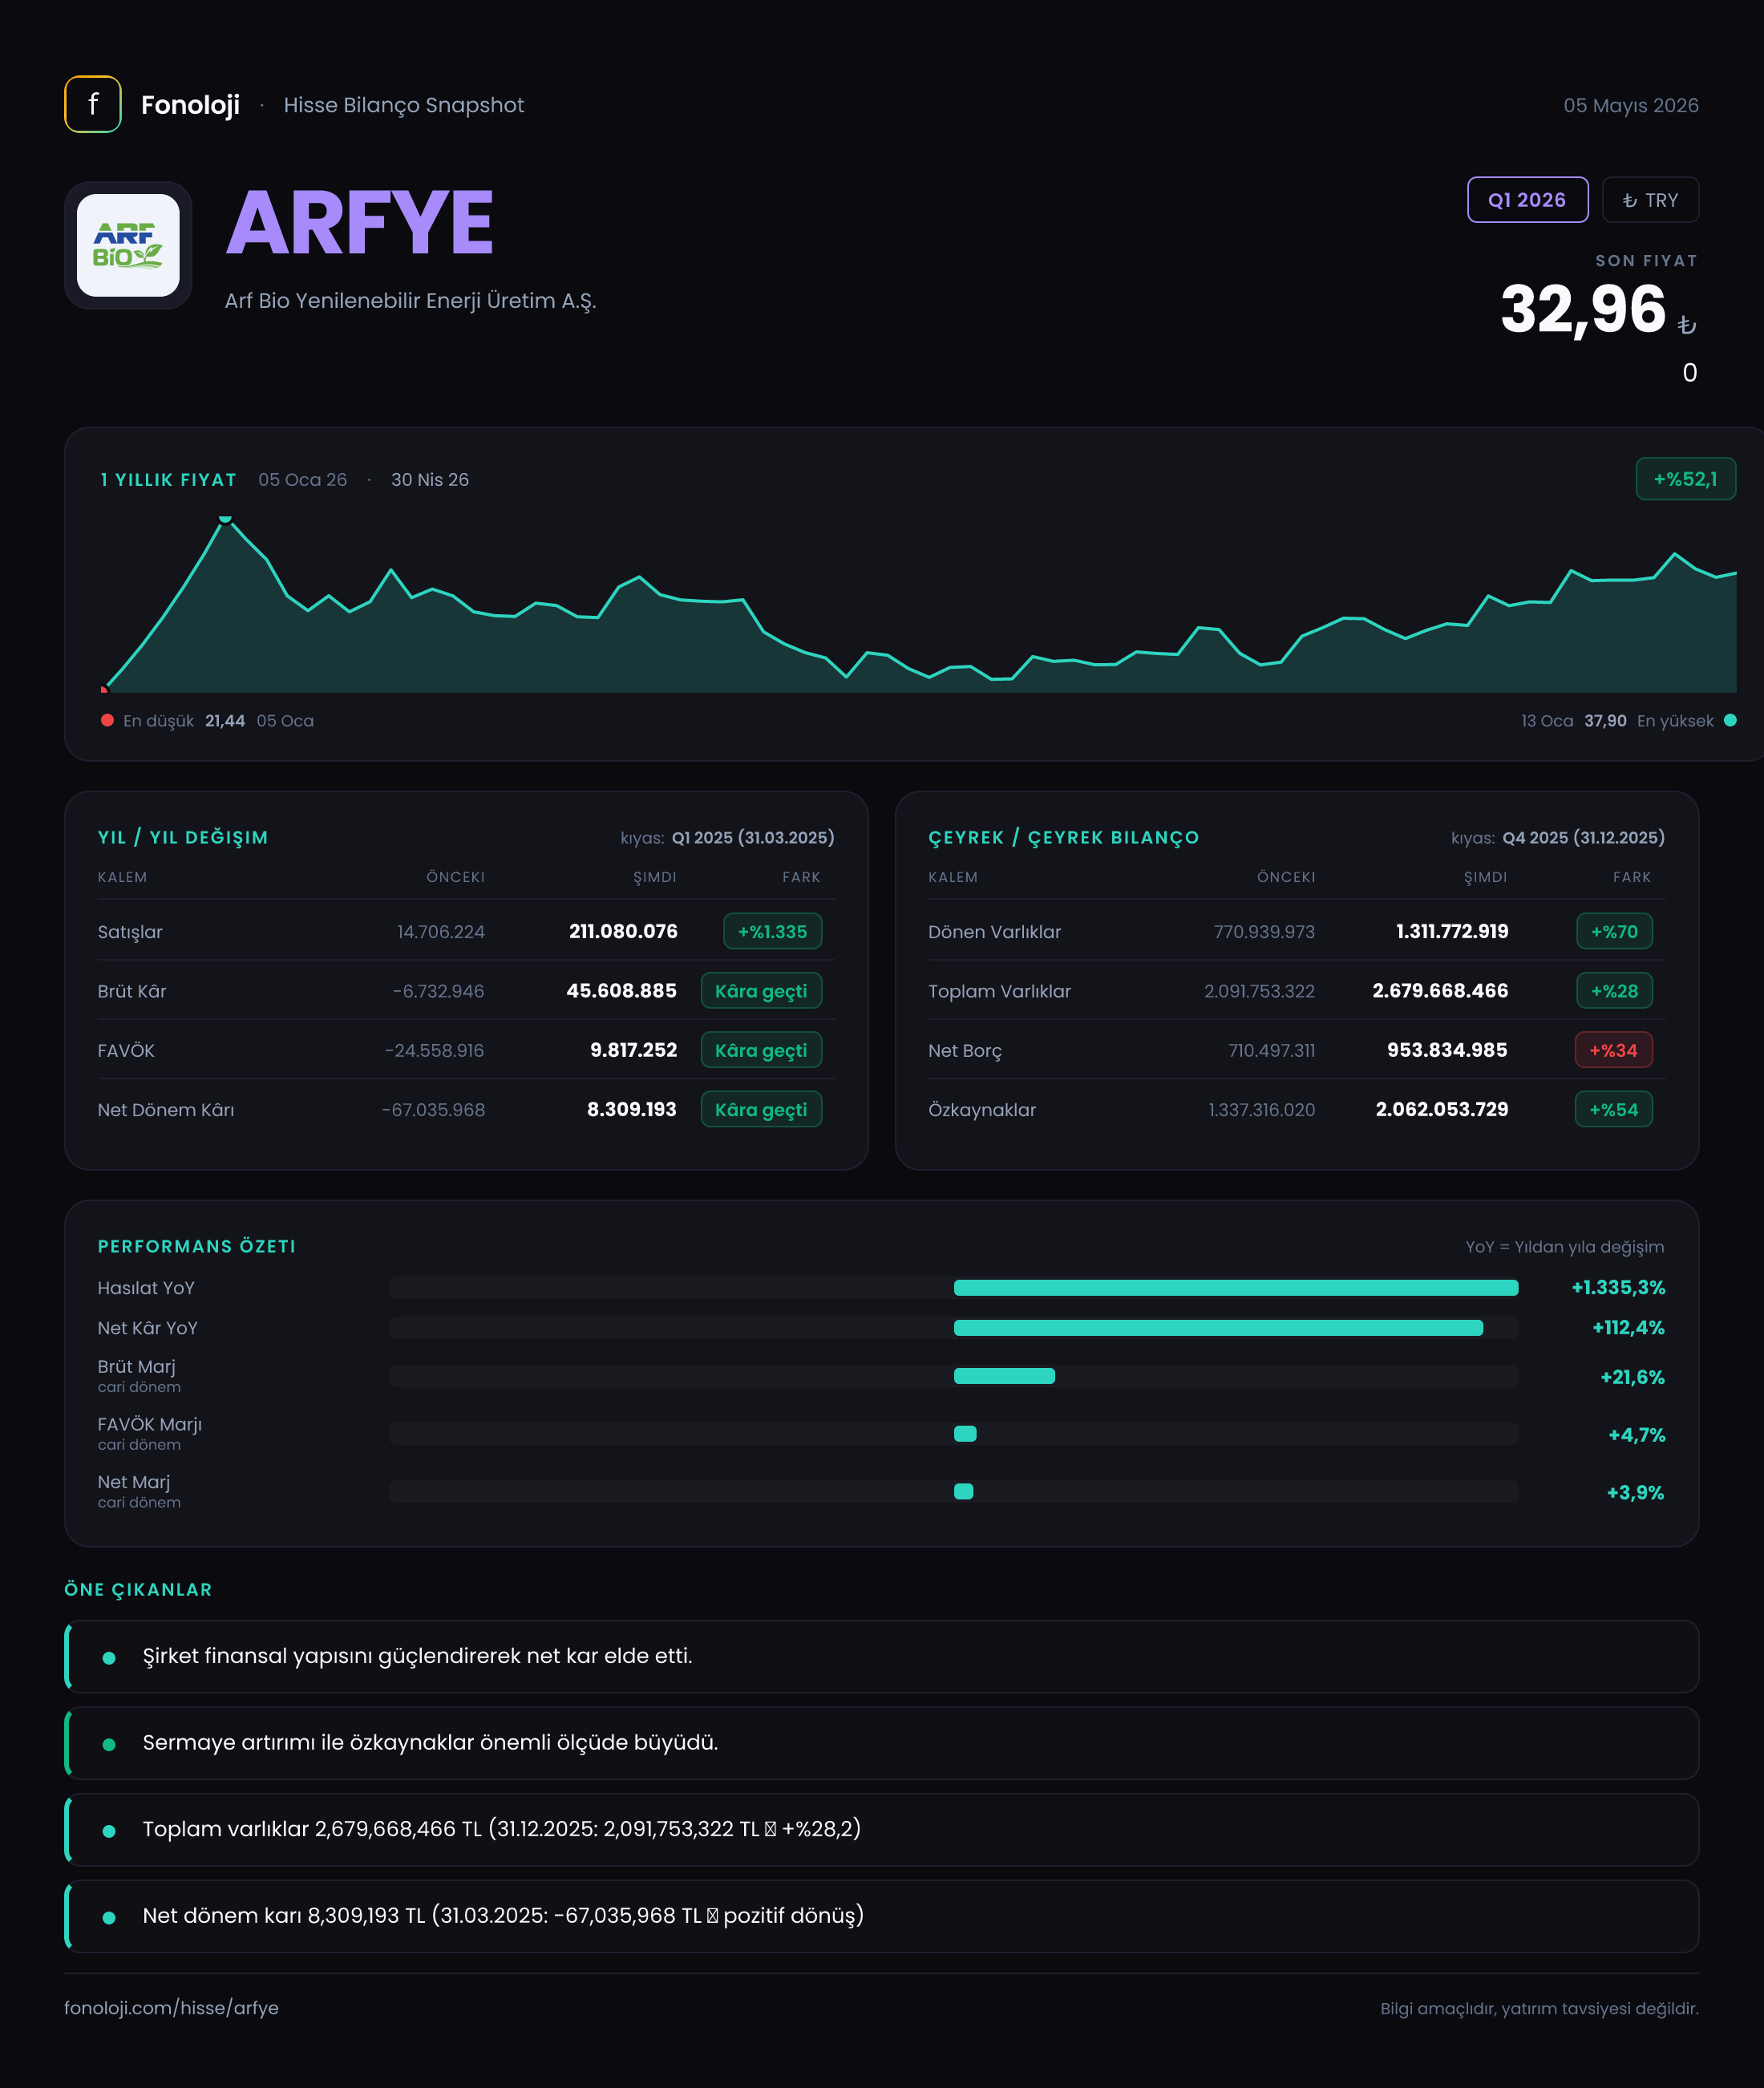Click the 'Kâra geçti' badge in Net Dönem Kârı row
The image size is (1764, 2088).
[x=761, y=1109]
